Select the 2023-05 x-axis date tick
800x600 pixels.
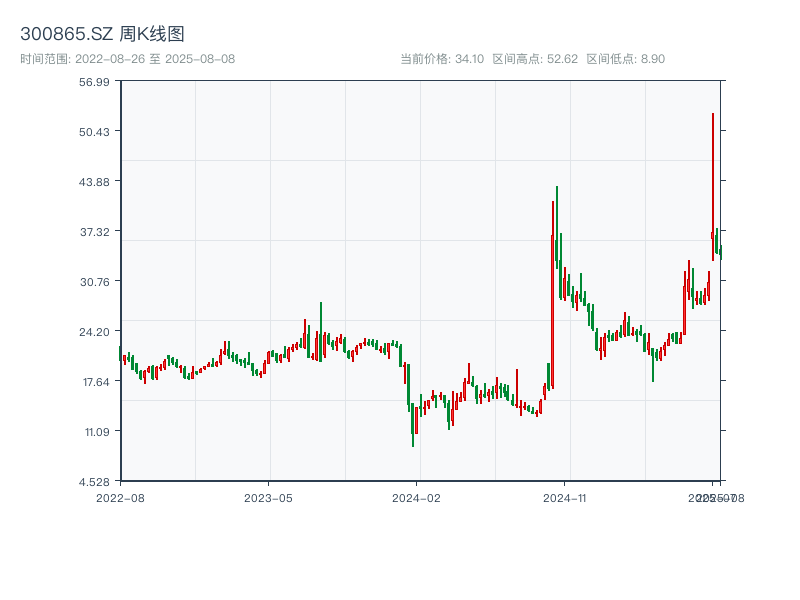pos(268,497)
